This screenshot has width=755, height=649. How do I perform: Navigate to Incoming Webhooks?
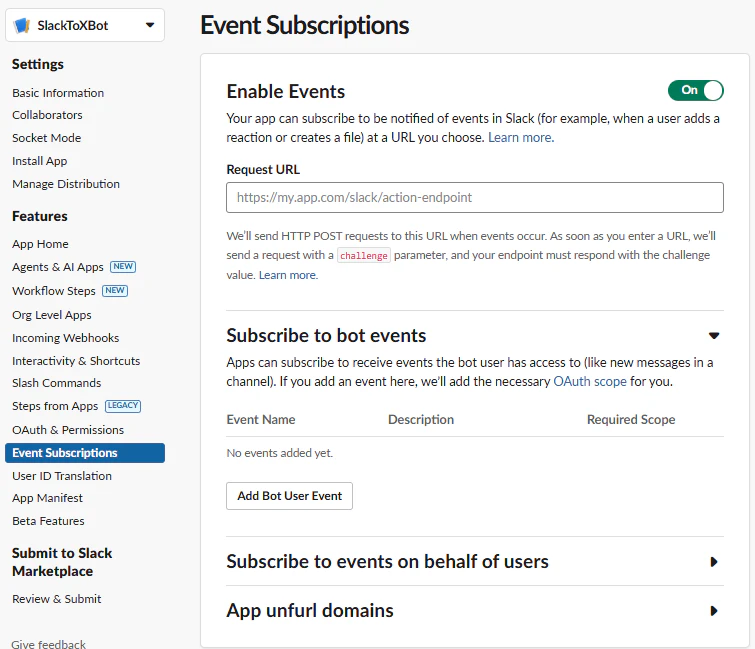pyautogui.click(x=65, y=338)
